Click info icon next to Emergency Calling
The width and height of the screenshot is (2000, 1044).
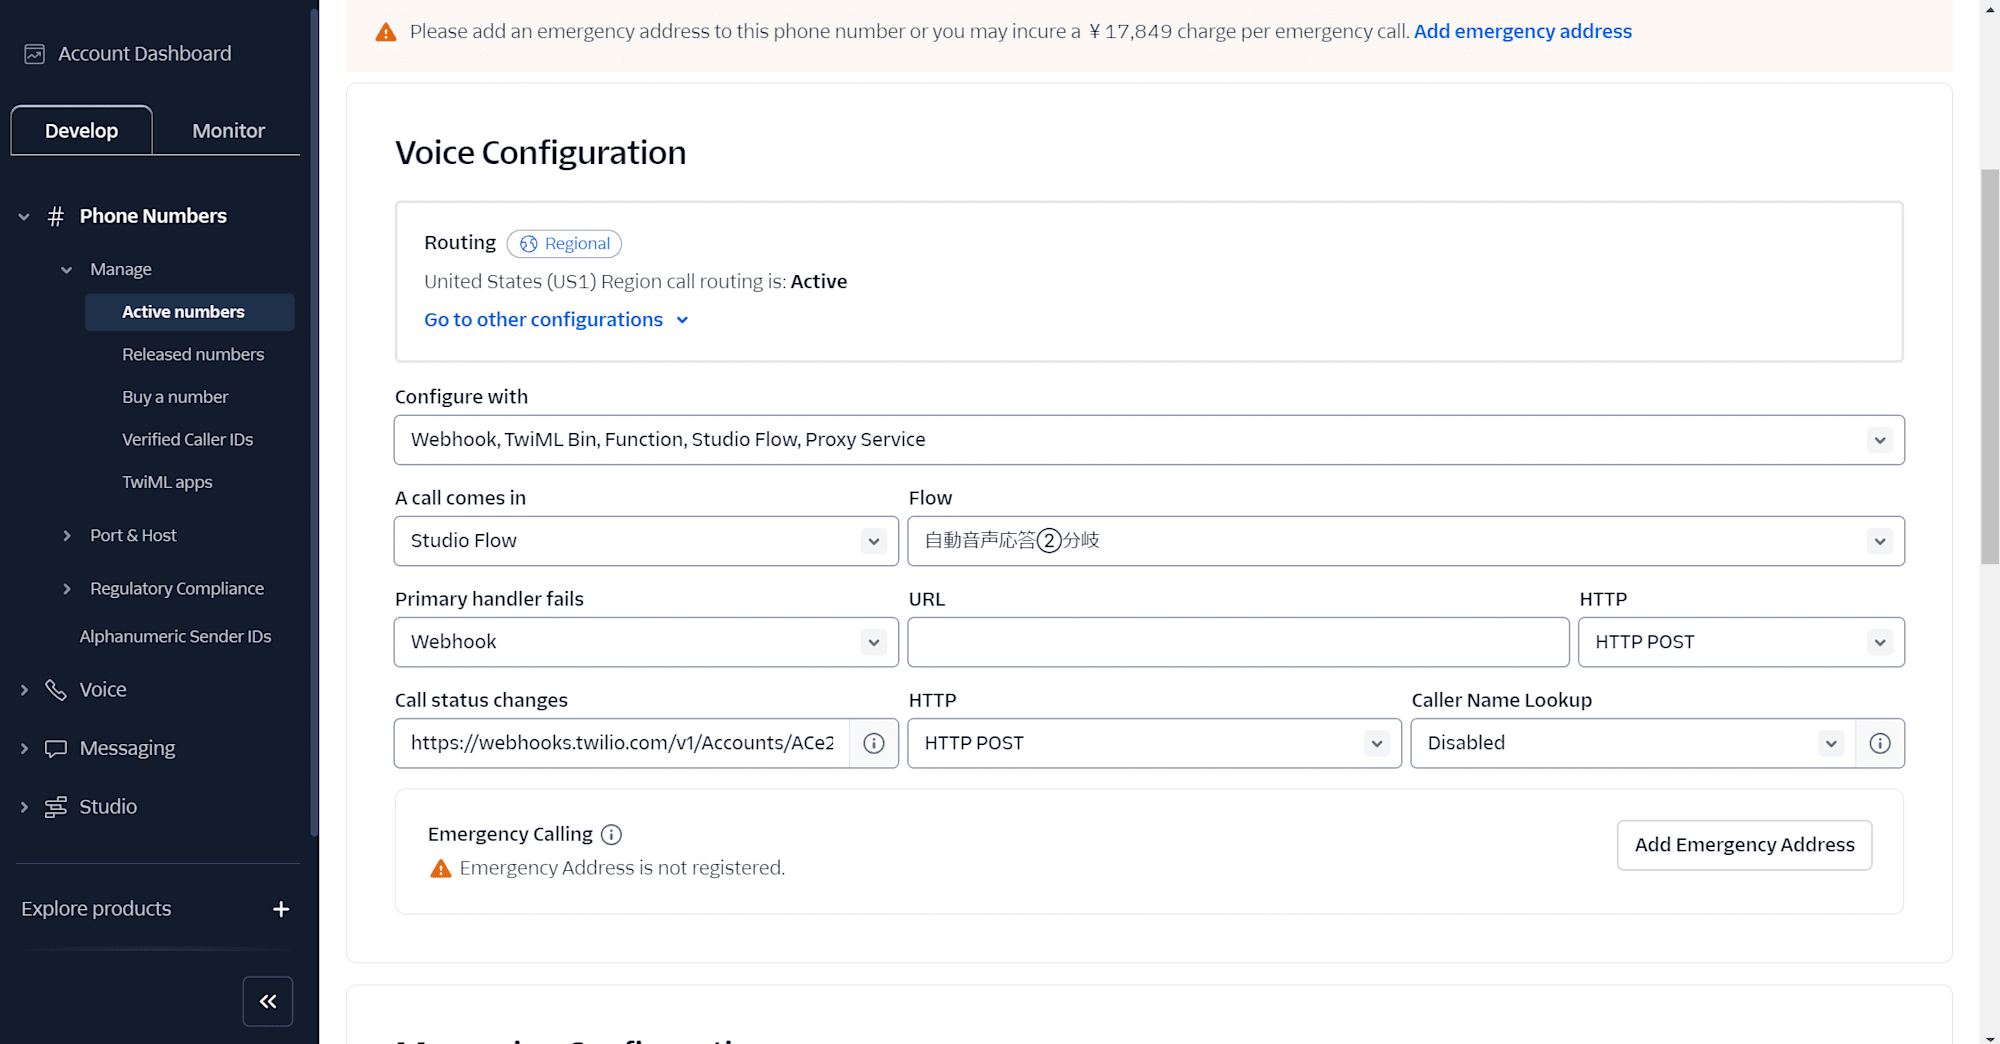(x=612, y=834)
